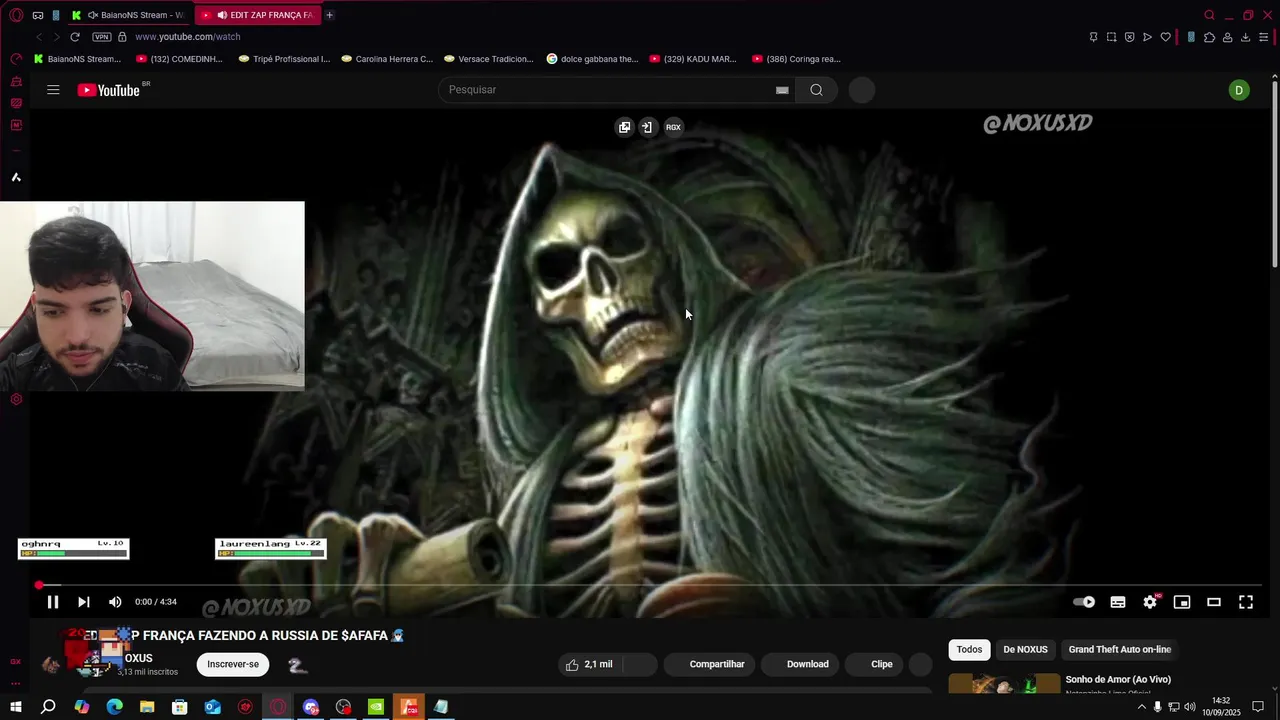The height and width of the screenshot is (720, 1280).
Task: Select the Grand Theft Auto on-line chip
Action: coord(1119,649)
